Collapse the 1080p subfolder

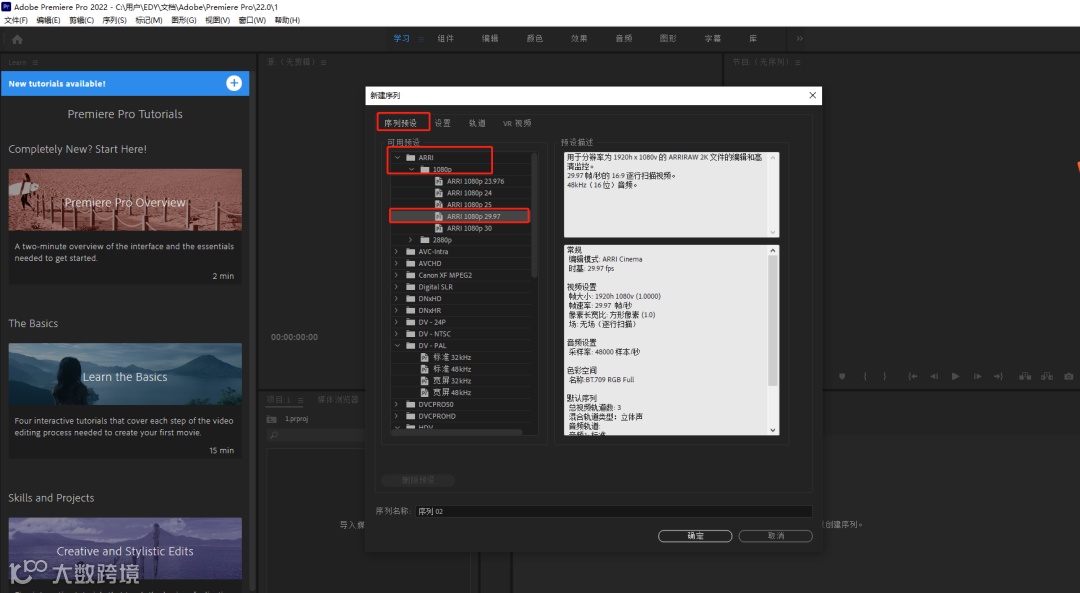coord(411,169)
